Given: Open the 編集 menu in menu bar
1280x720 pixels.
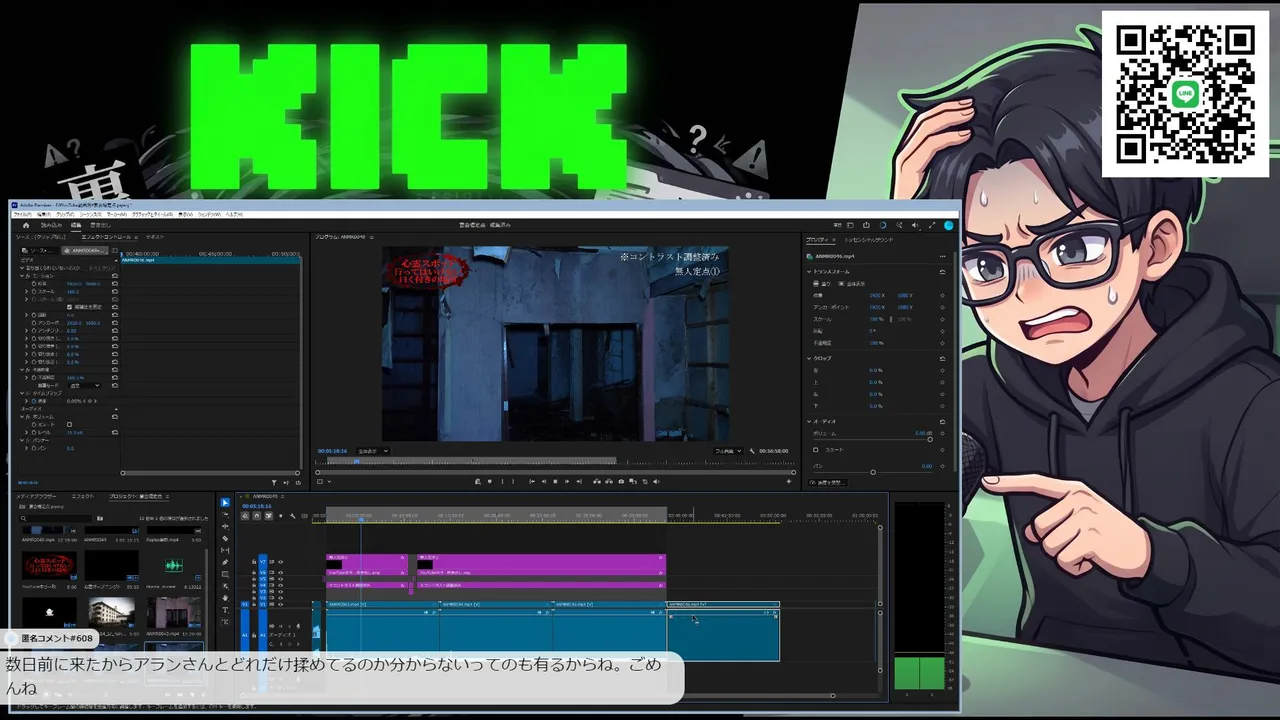Looking at the screenshot, I should pos(44,214).
